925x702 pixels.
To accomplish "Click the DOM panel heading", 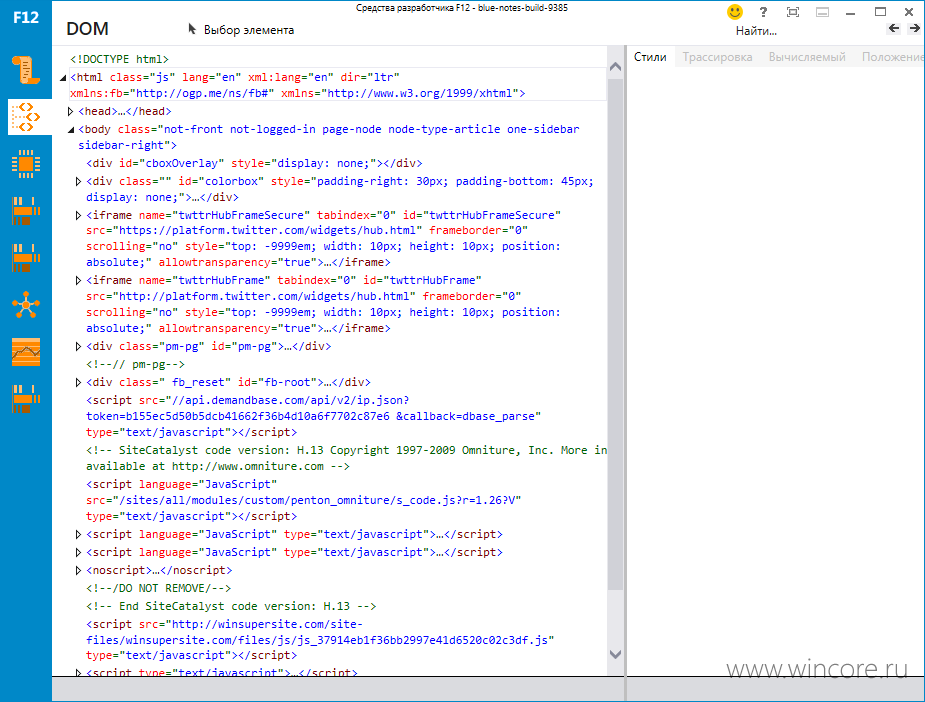I will [87, 29].
